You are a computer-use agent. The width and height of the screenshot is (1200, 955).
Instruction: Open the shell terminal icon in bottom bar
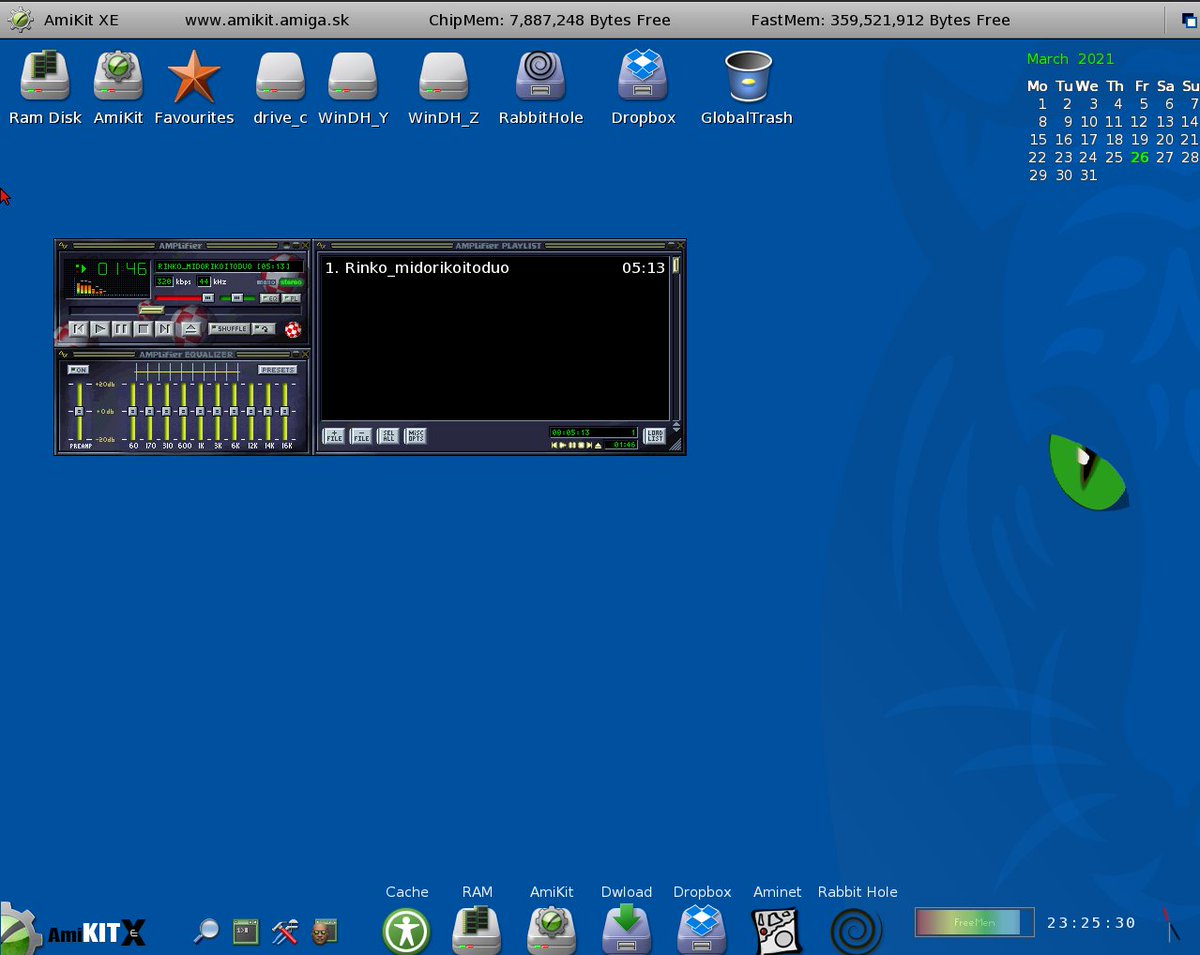246,932
